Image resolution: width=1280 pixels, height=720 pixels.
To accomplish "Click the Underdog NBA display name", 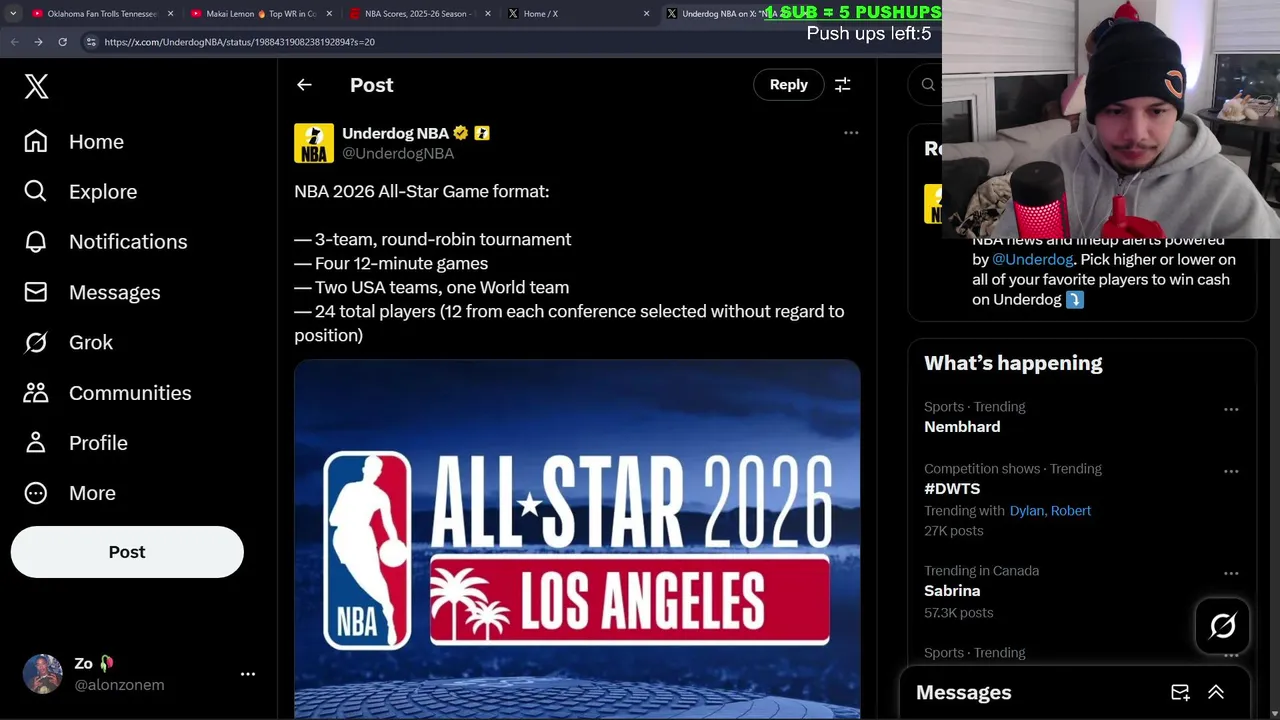I will tap(395, 133).
